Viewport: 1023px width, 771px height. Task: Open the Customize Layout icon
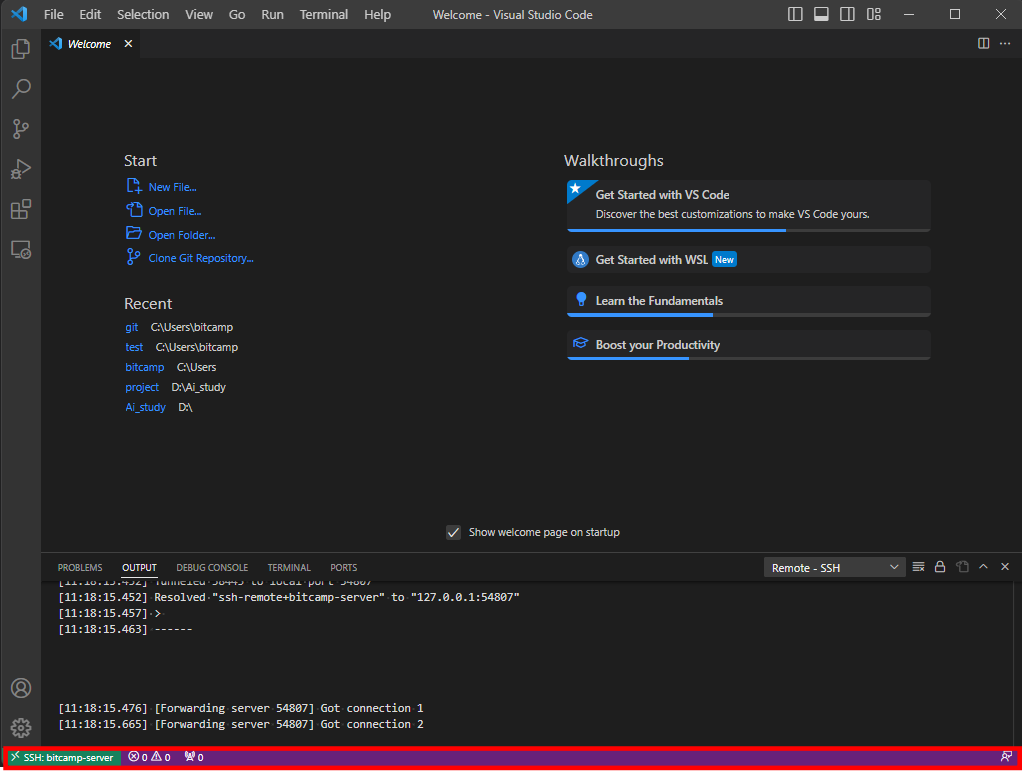pos(874,14)
